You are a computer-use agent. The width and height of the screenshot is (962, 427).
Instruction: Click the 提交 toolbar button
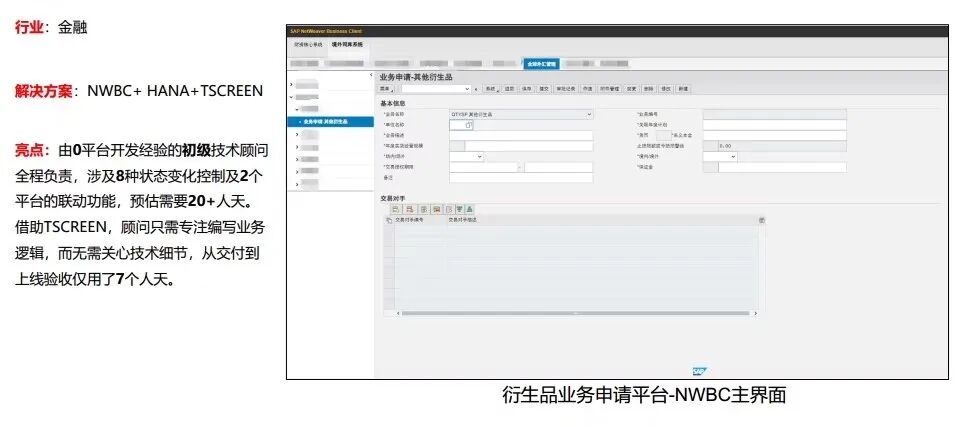point(544,89)
